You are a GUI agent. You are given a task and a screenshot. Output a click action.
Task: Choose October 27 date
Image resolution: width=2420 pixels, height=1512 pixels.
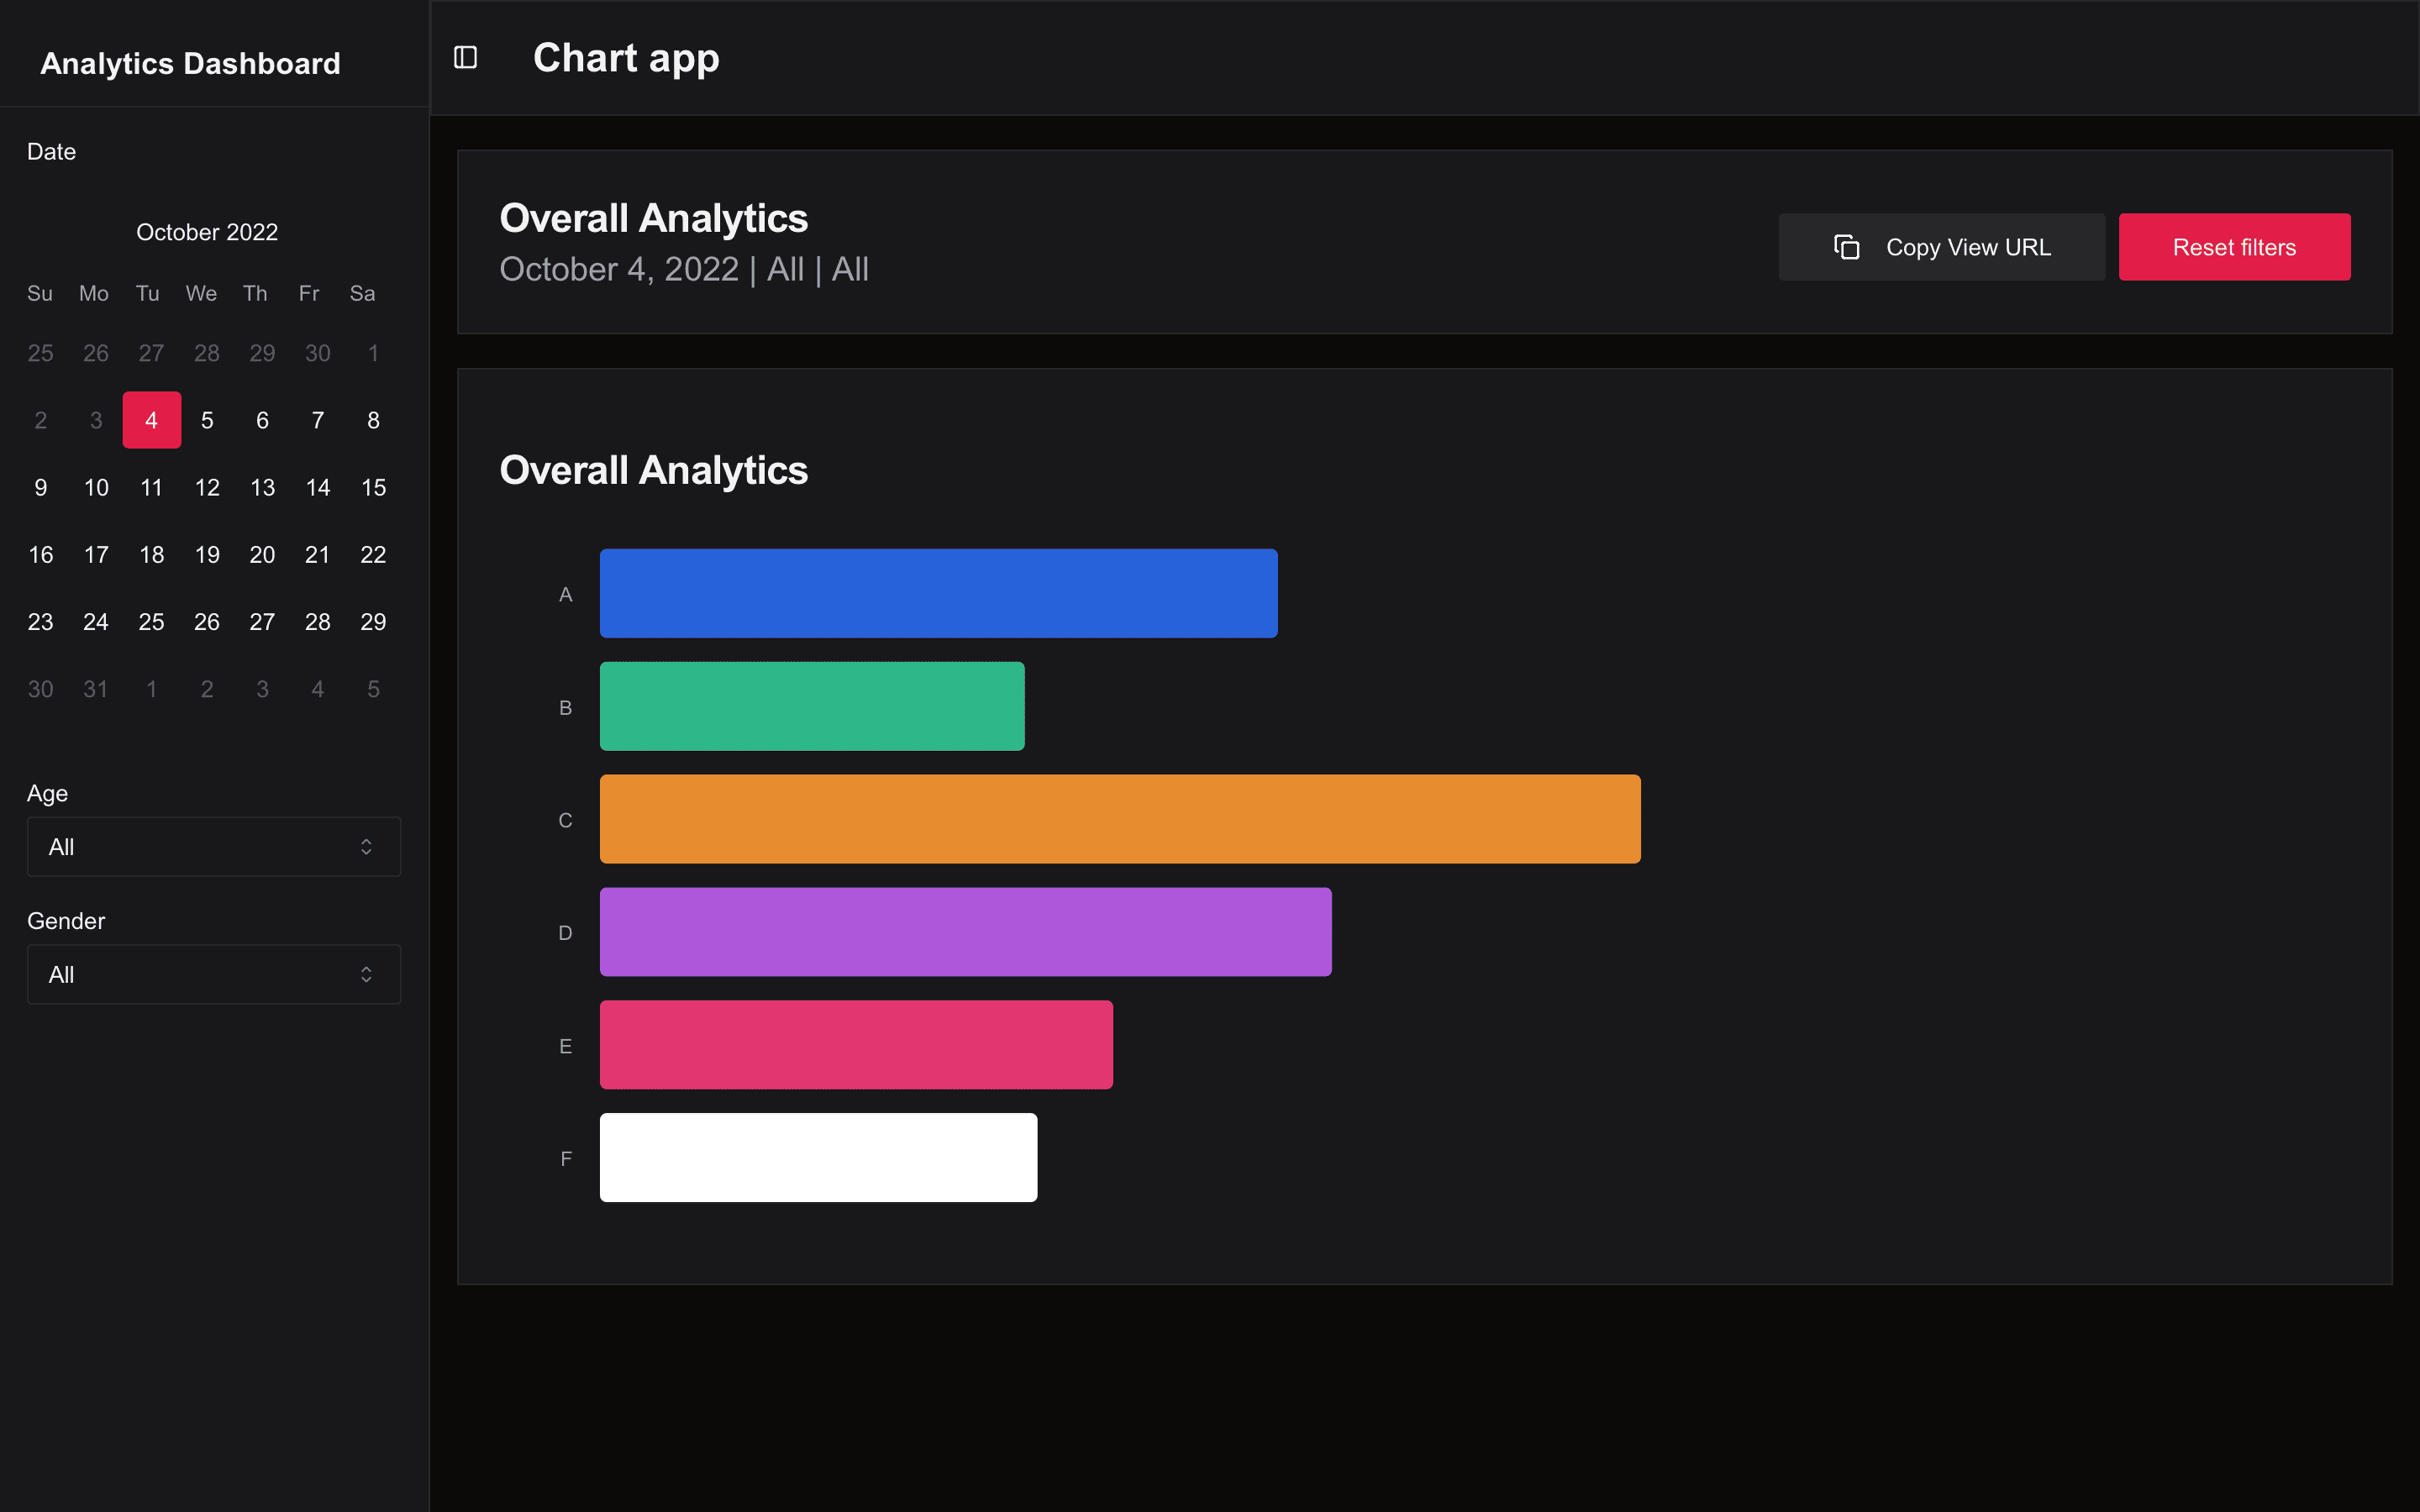click(262, 622)
